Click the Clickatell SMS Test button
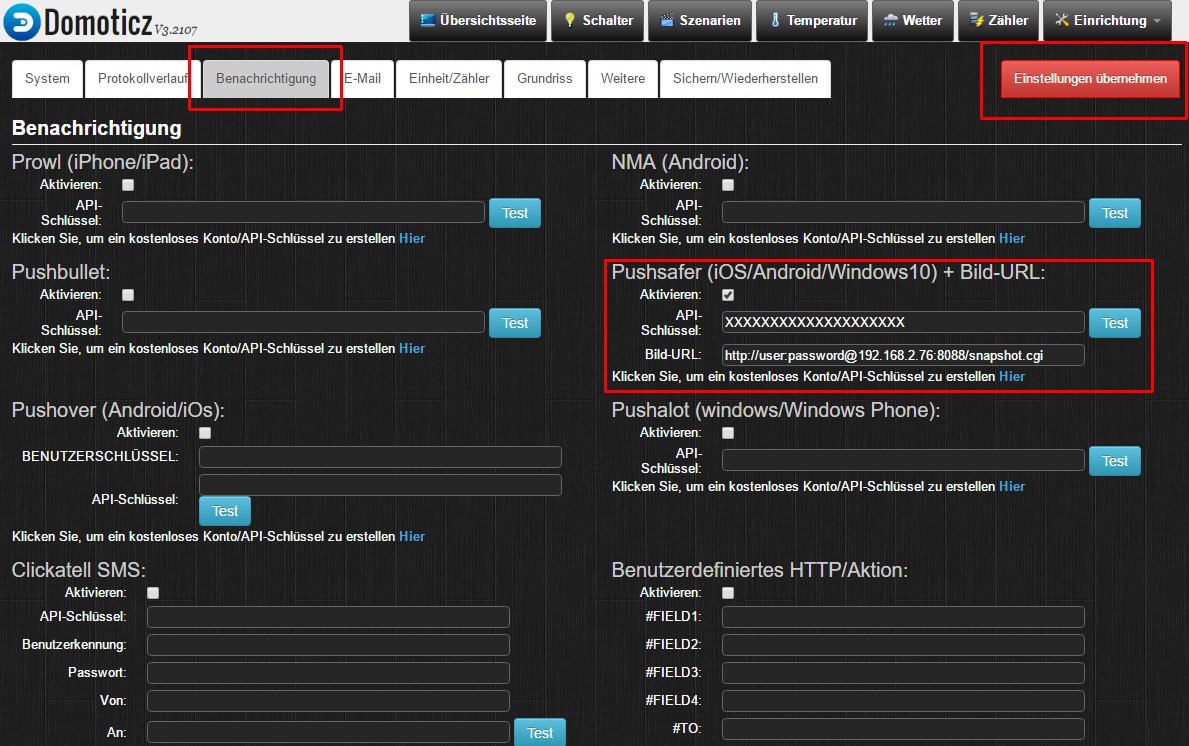The image size is (1189, 746). click(540, 733)
